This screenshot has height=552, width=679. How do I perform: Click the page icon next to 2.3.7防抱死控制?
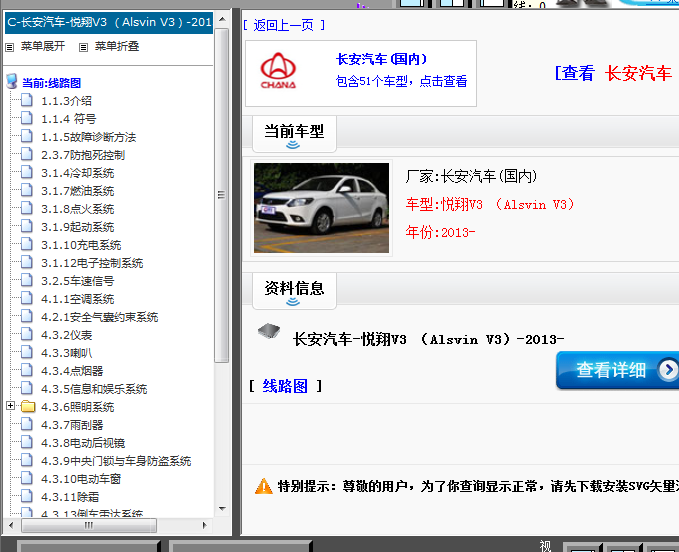[x=27, y=154]
